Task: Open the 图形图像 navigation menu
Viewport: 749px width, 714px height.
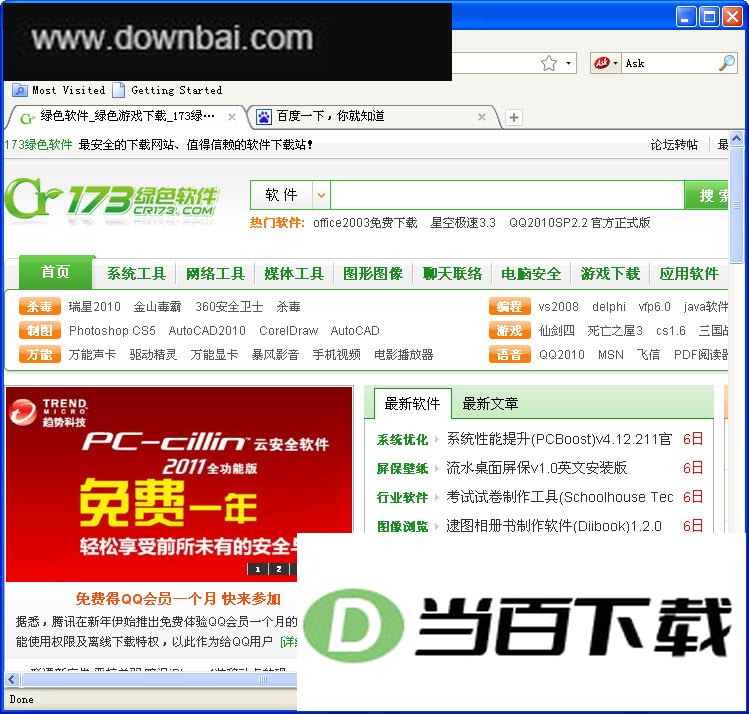Action: tap(373, 274)
